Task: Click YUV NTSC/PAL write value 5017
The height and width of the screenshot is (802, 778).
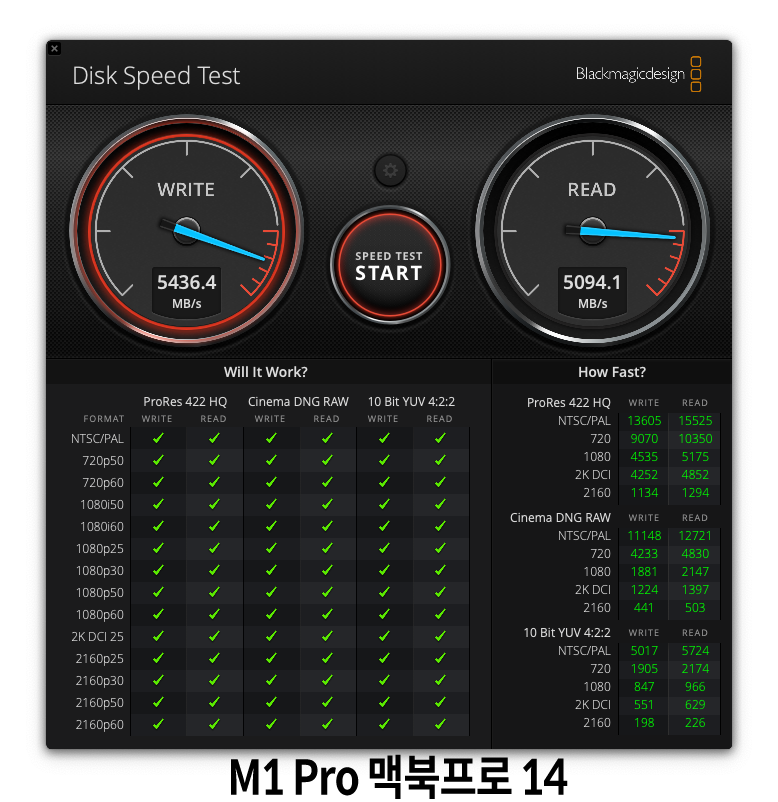Action: pyautogui.click(x=644, y=651)
